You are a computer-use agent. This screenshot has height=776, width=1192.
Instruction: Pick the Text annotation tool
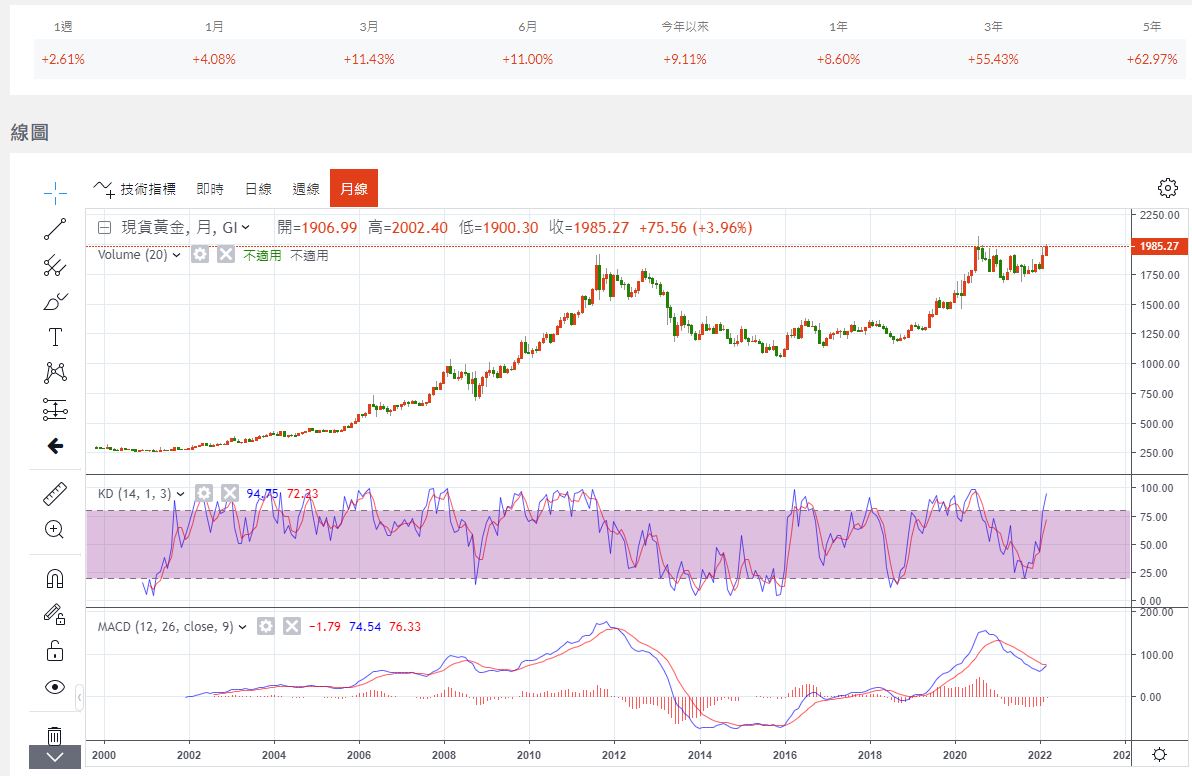(x=55, y=337)
